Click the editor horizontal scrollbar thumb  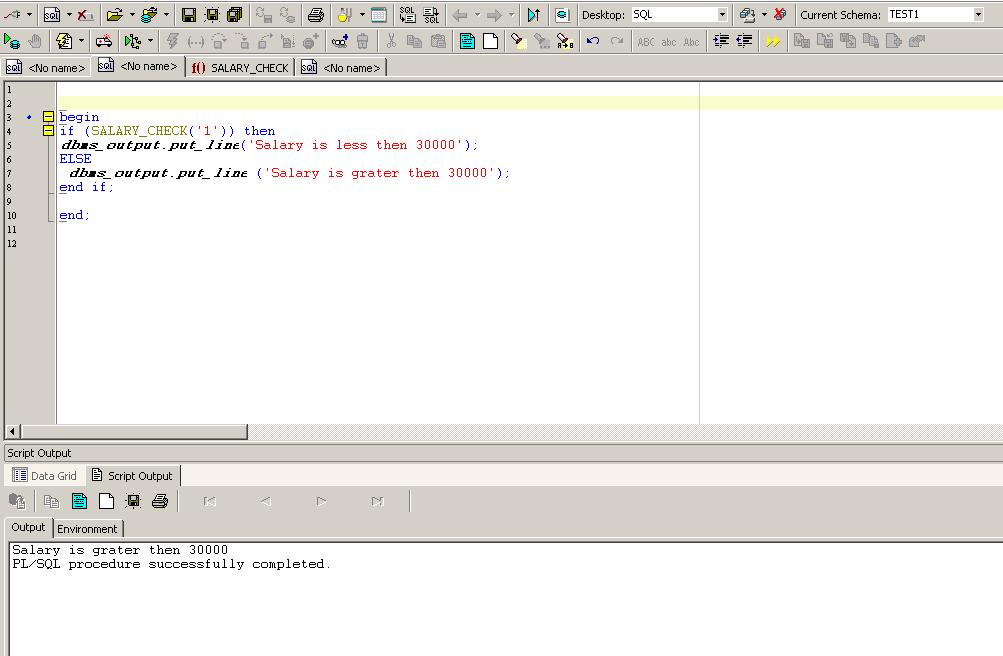134,432
